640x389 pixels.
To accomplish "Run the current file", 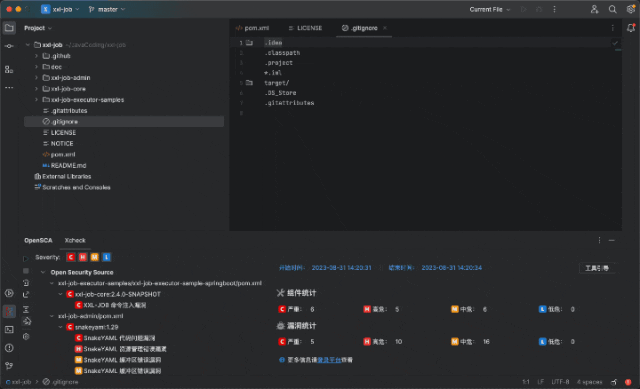I will tap(524, 9).
